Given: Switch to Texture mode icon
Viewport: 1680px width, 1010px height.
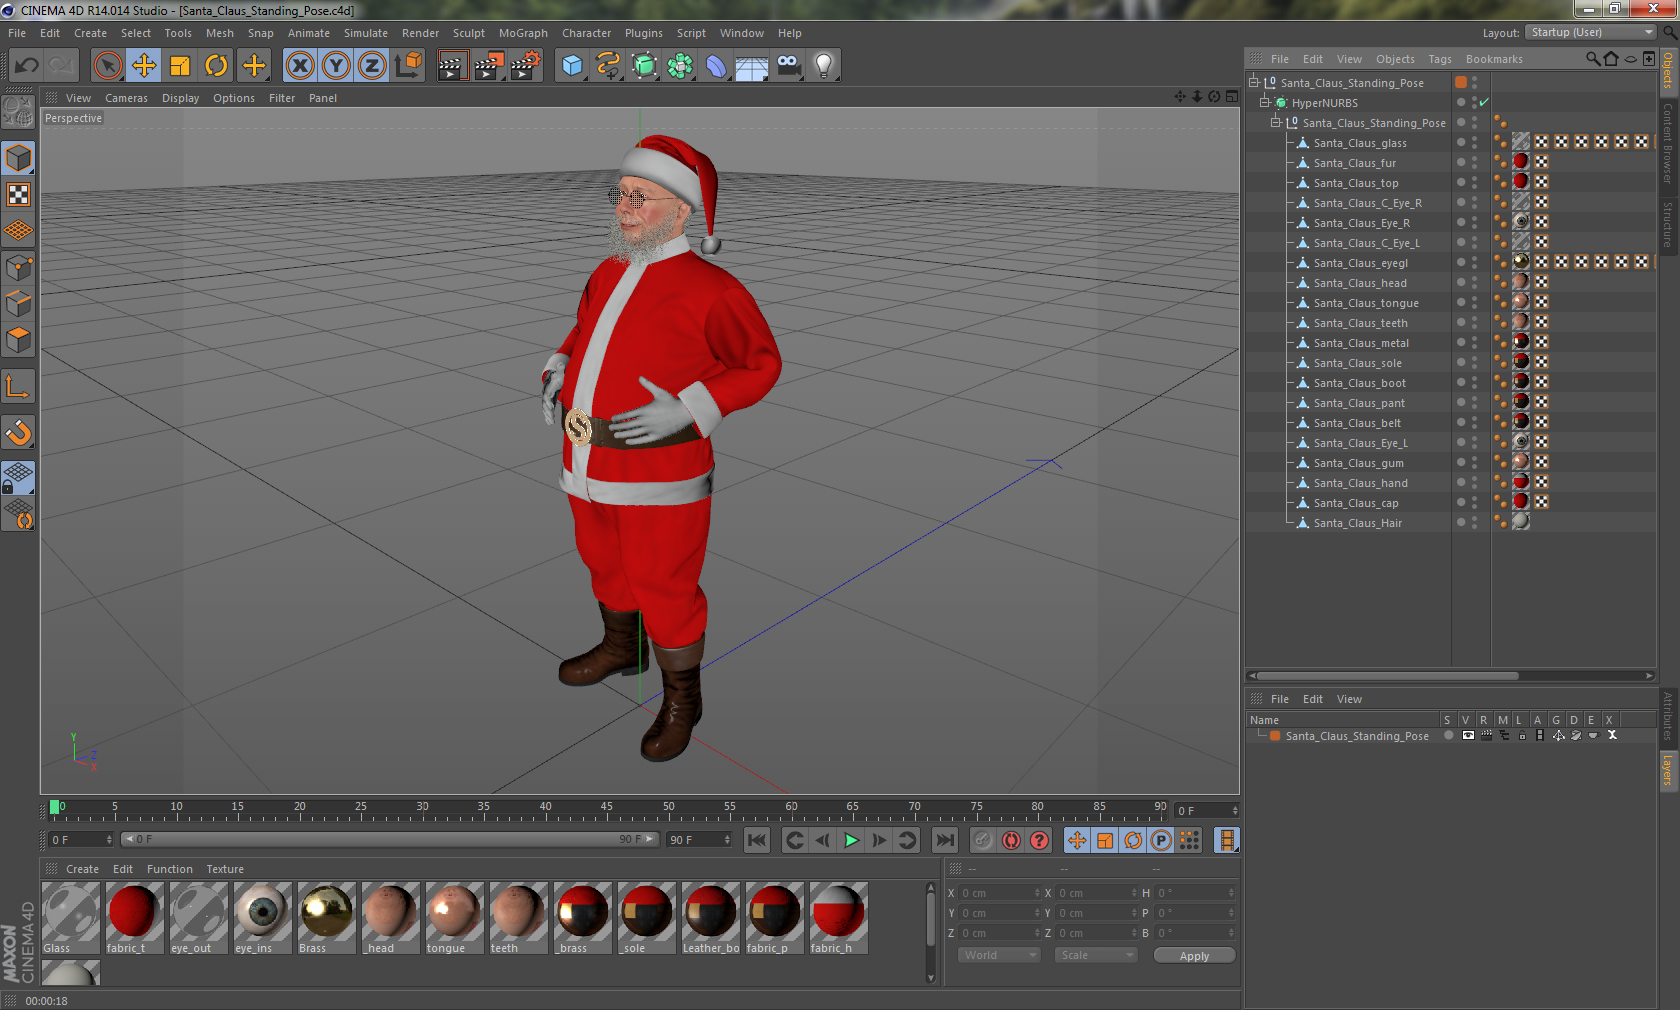Looking at the screenshot, I should [x=18, y=195].
